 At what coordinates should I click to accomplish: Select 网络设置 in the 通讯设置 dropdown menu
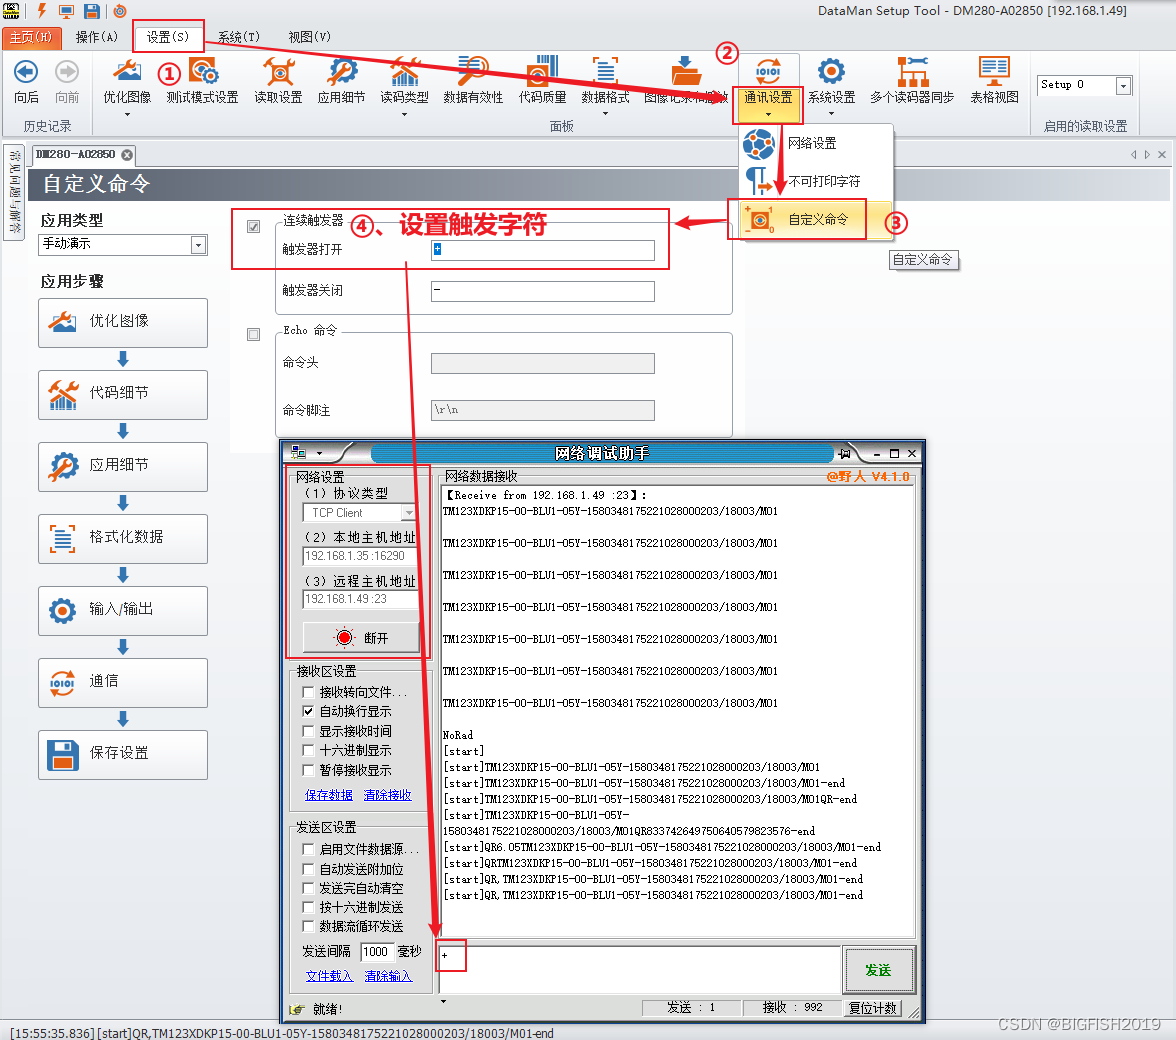tap(812, 145)
